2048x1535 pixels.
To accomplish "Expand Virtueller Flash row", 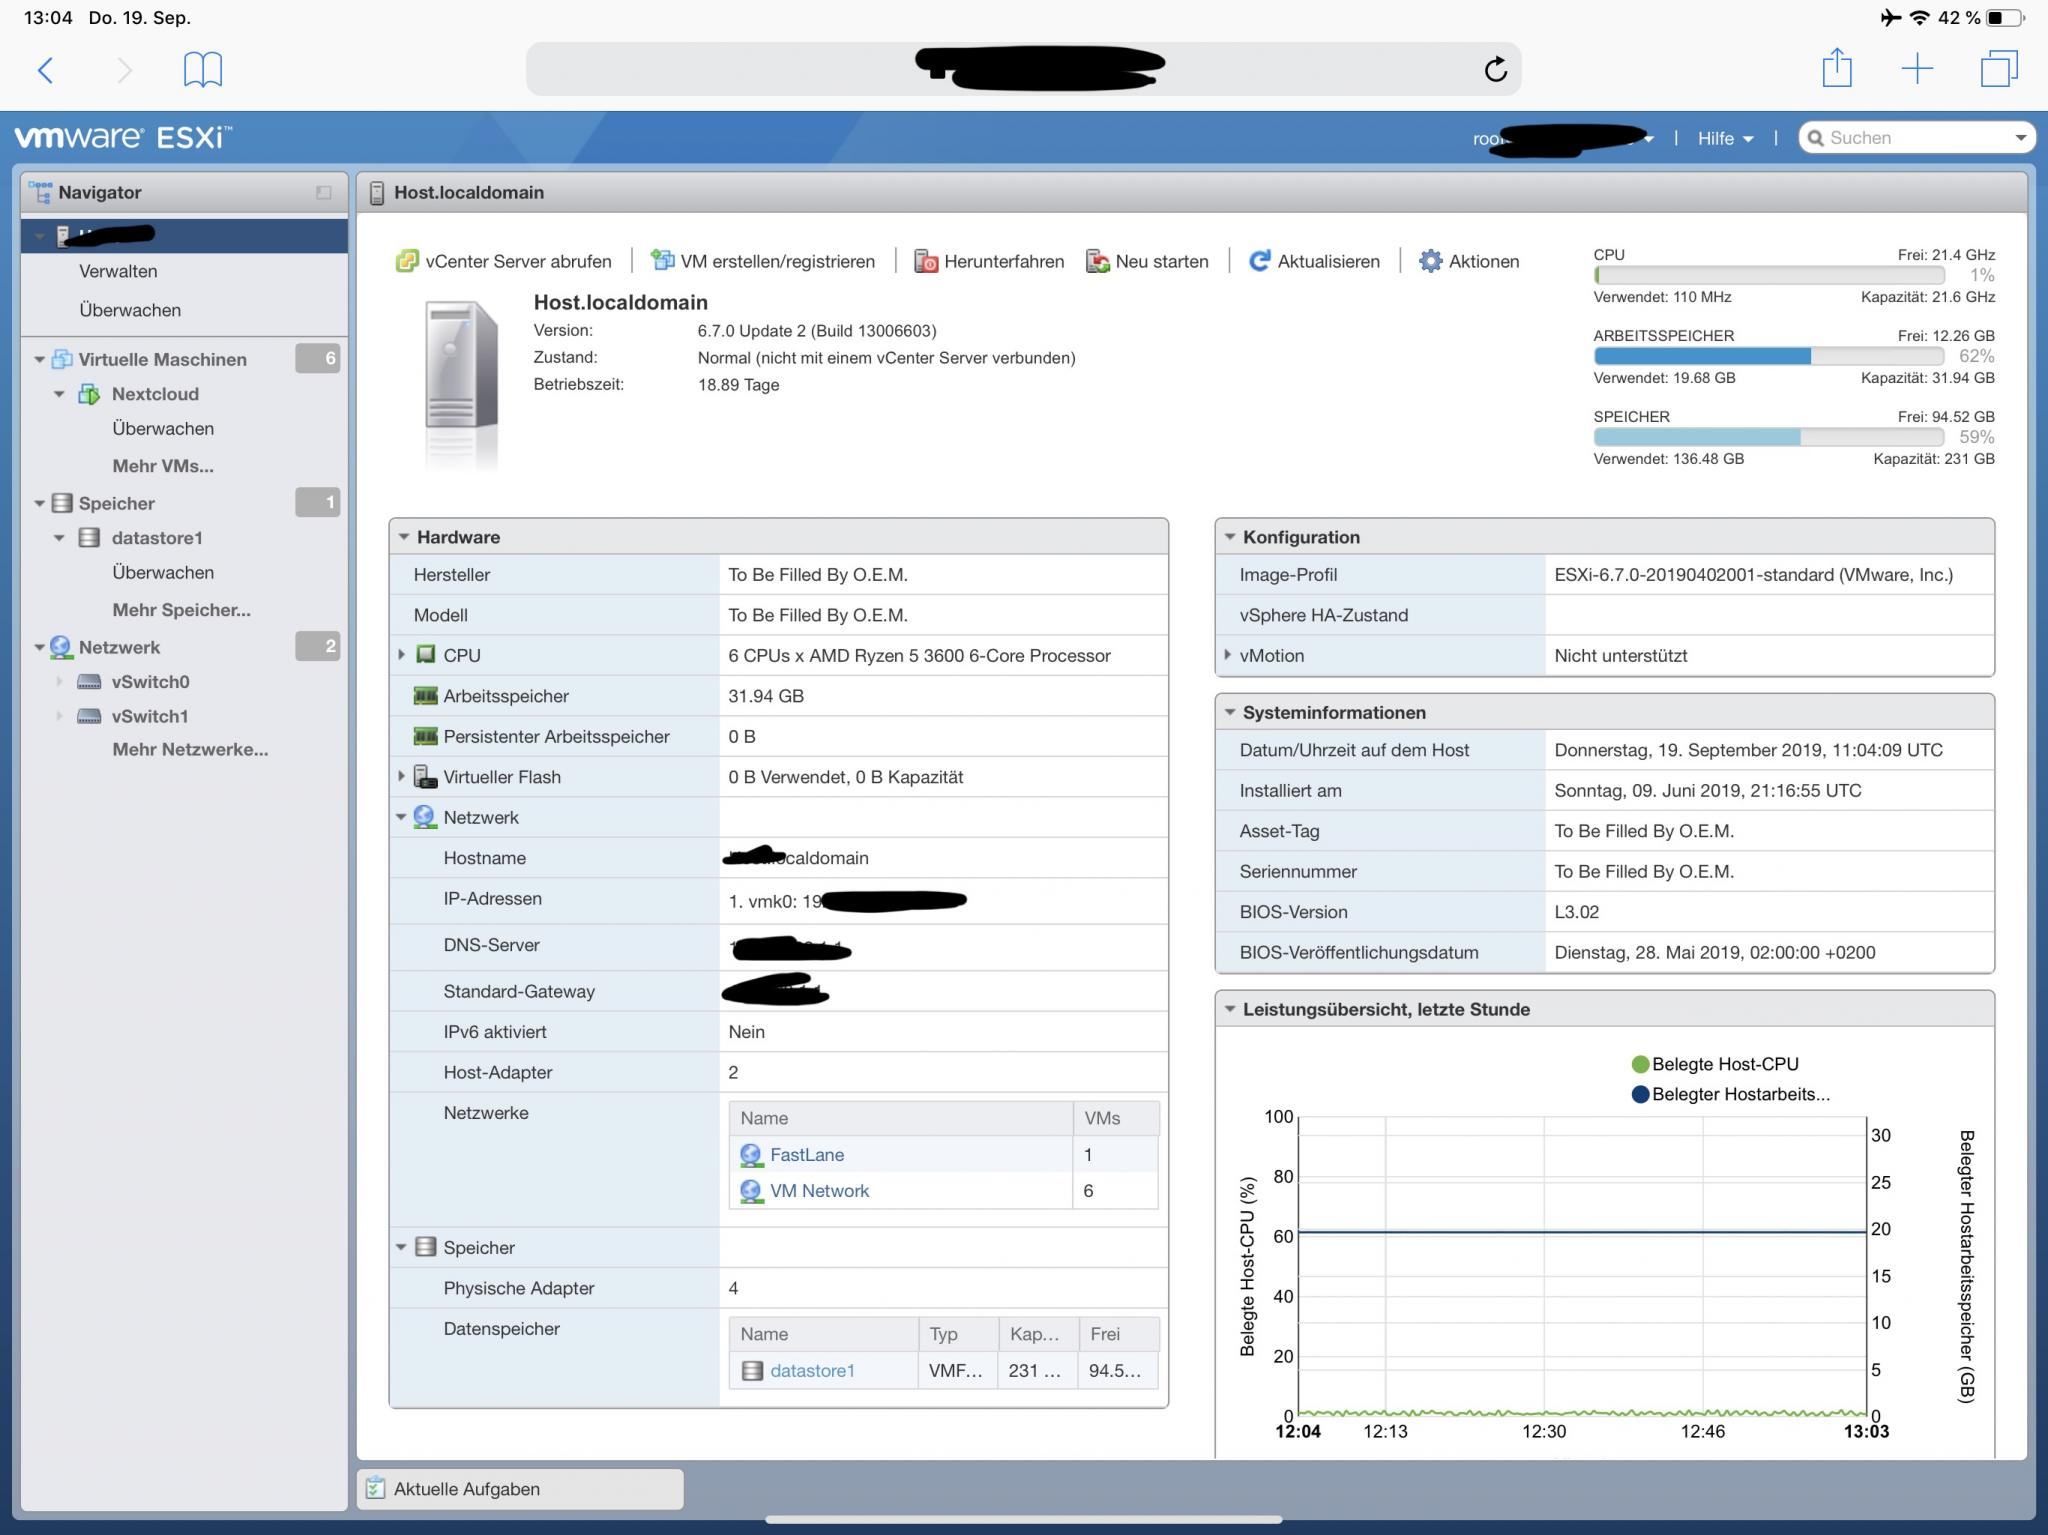I will click(x=401, y=776).
